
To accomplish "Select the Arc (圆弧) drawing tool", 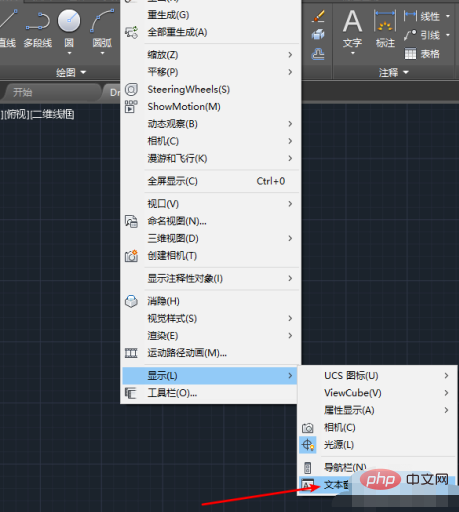I will [x=102, y=28].
